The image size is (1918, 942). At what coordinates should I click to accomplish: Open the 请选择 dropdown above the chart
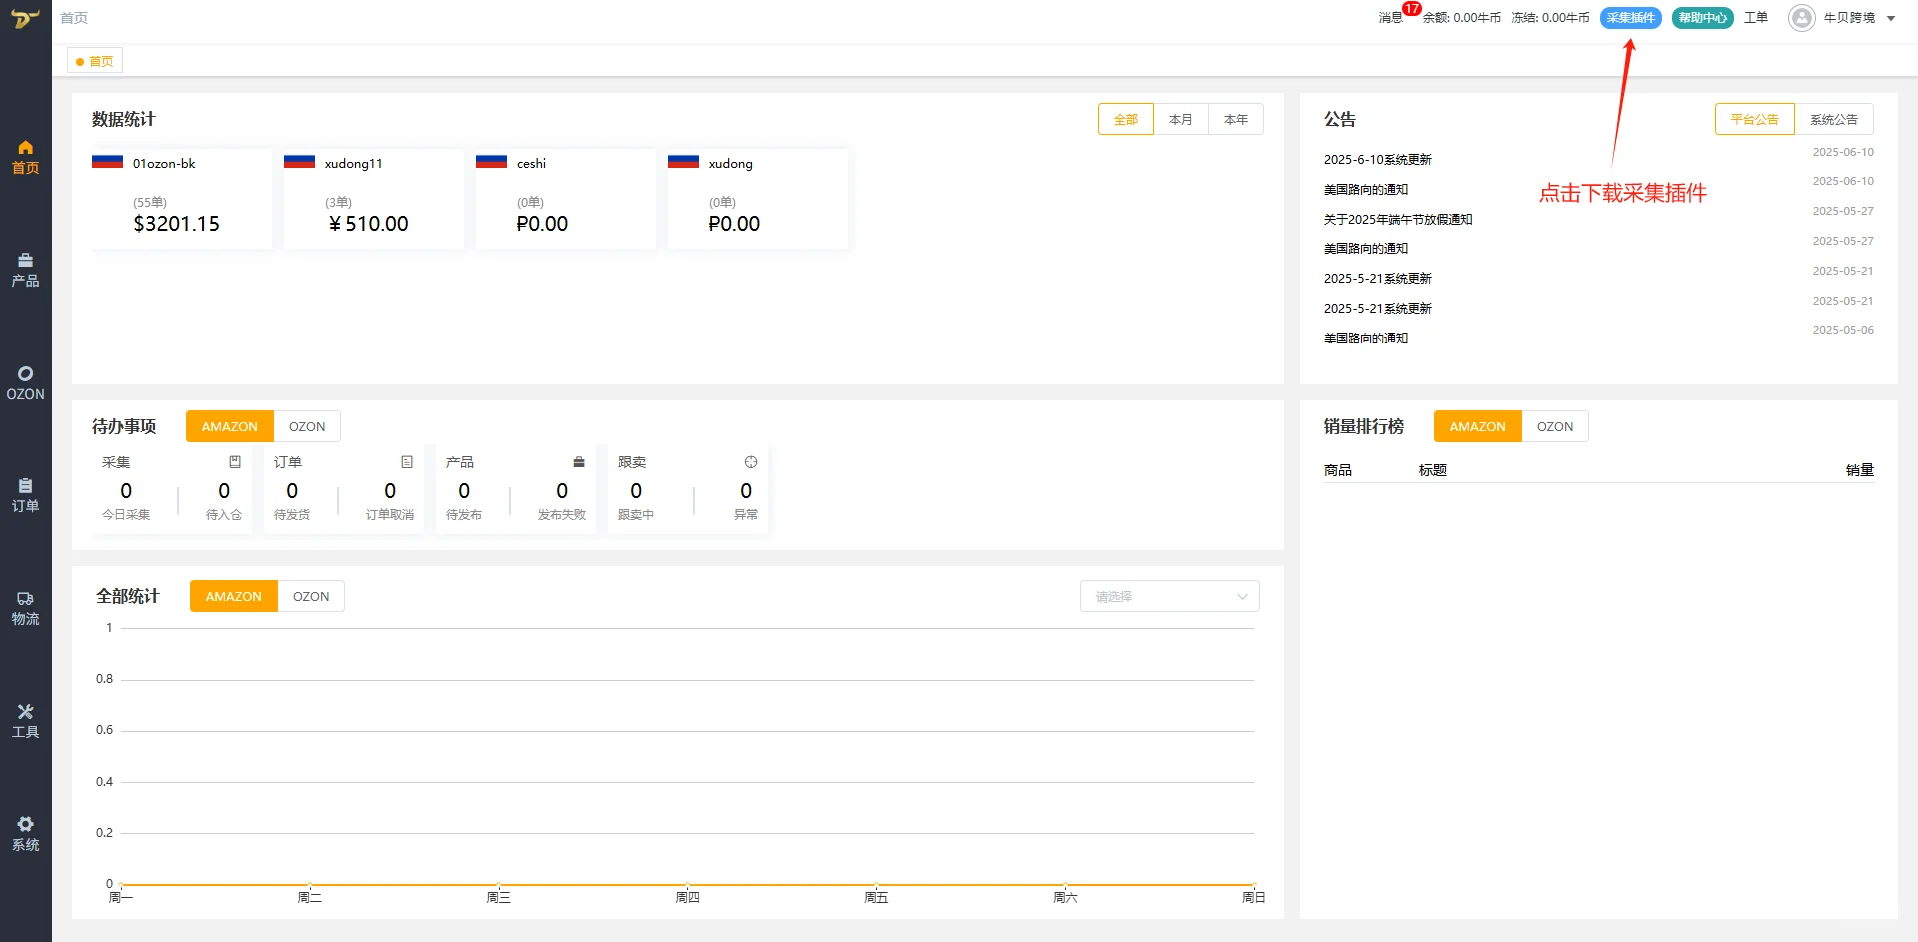1169,596
